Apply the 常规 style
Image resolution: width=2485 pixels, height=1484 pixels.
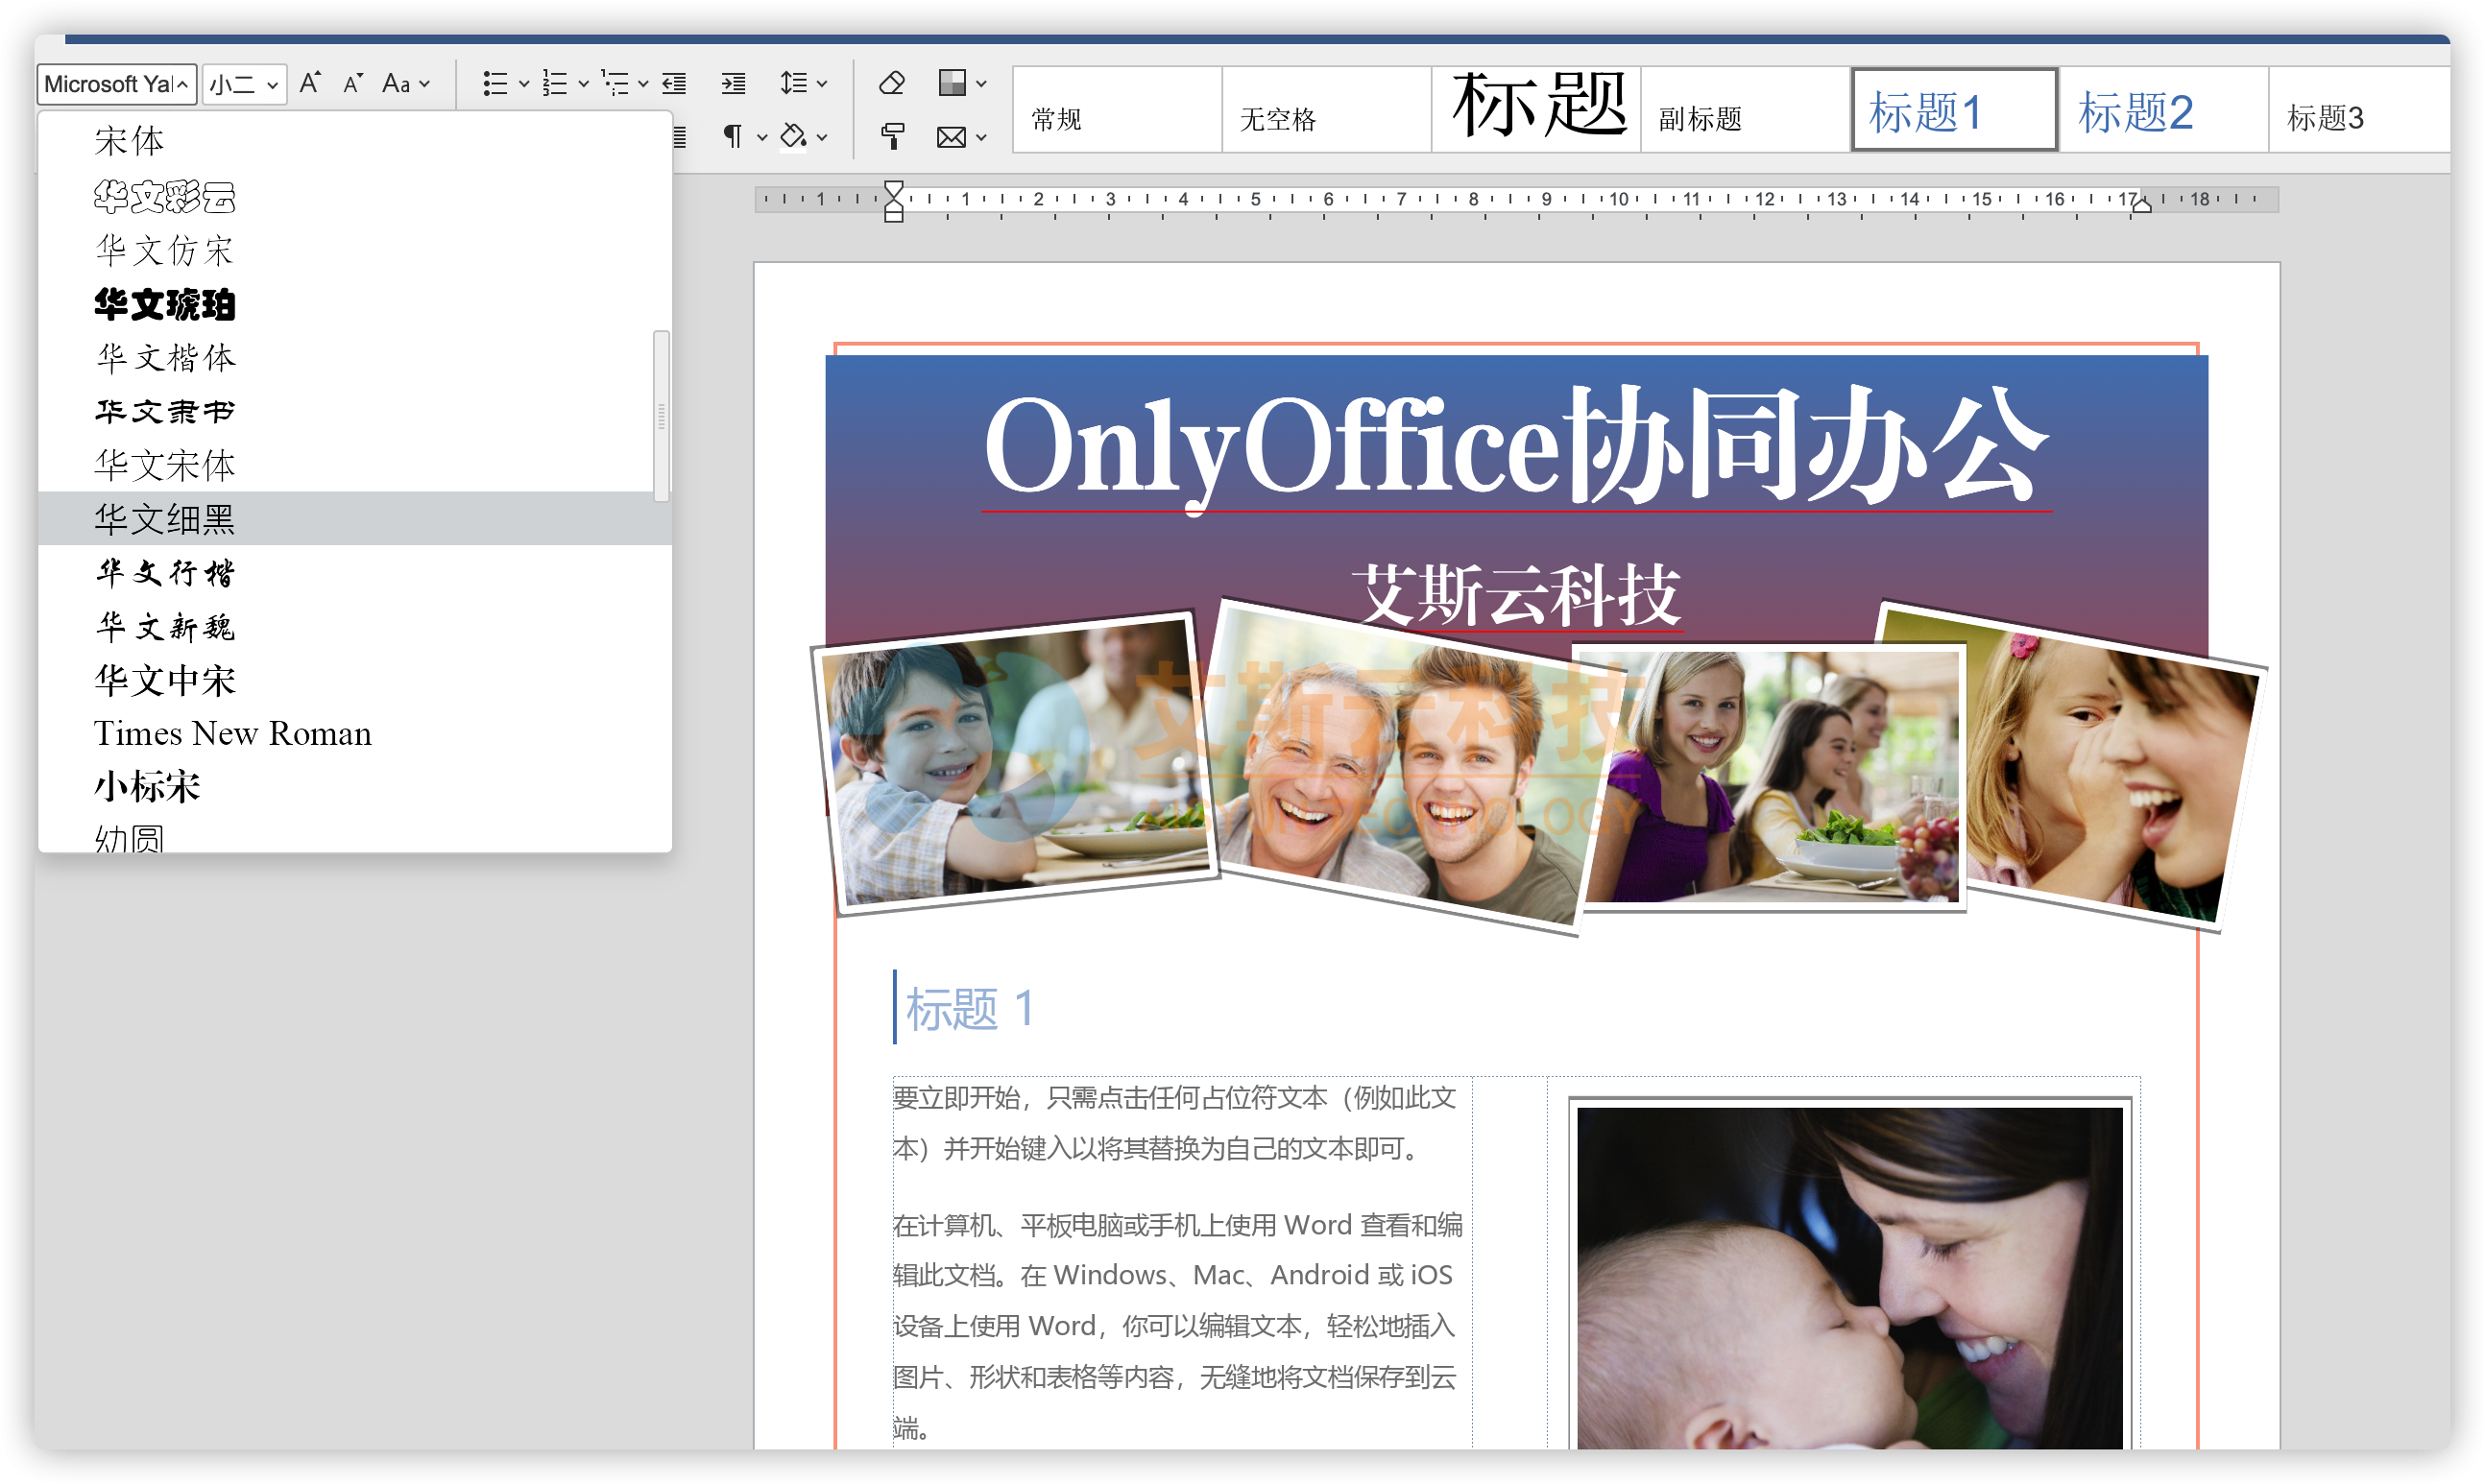[x=1117, y=110]
